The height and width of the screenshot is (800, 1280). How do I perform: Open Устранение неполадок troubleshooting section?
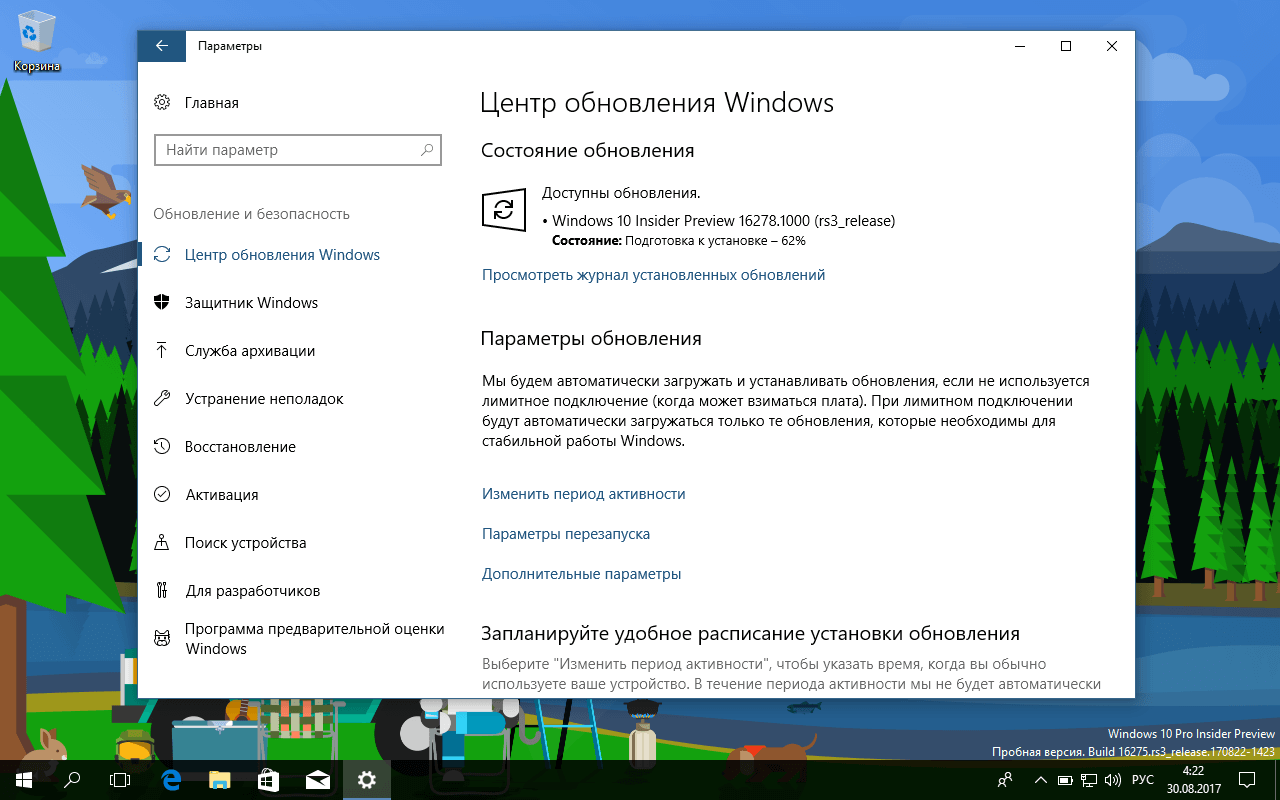264,398
